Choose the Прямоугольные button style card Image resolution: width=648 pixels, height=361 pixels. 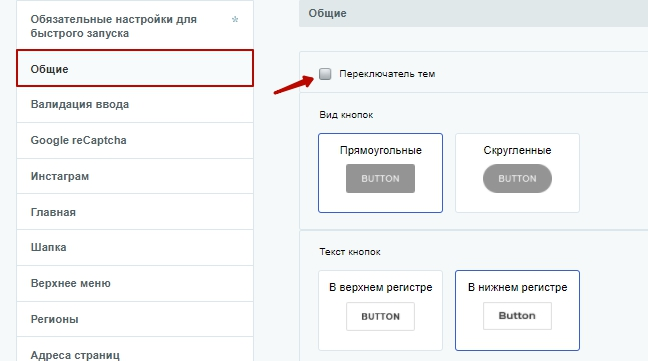coord(380,173)
